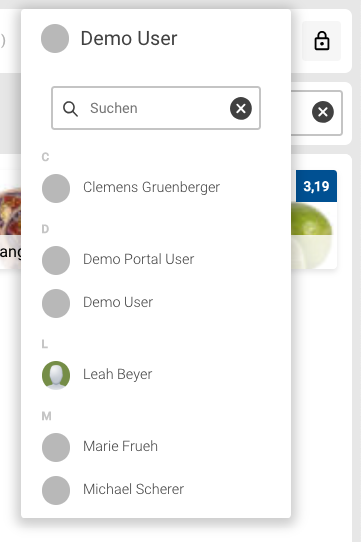Click Clemens Gruenberger's grey avatar
The image size is (361, 542).
(56, 188)
